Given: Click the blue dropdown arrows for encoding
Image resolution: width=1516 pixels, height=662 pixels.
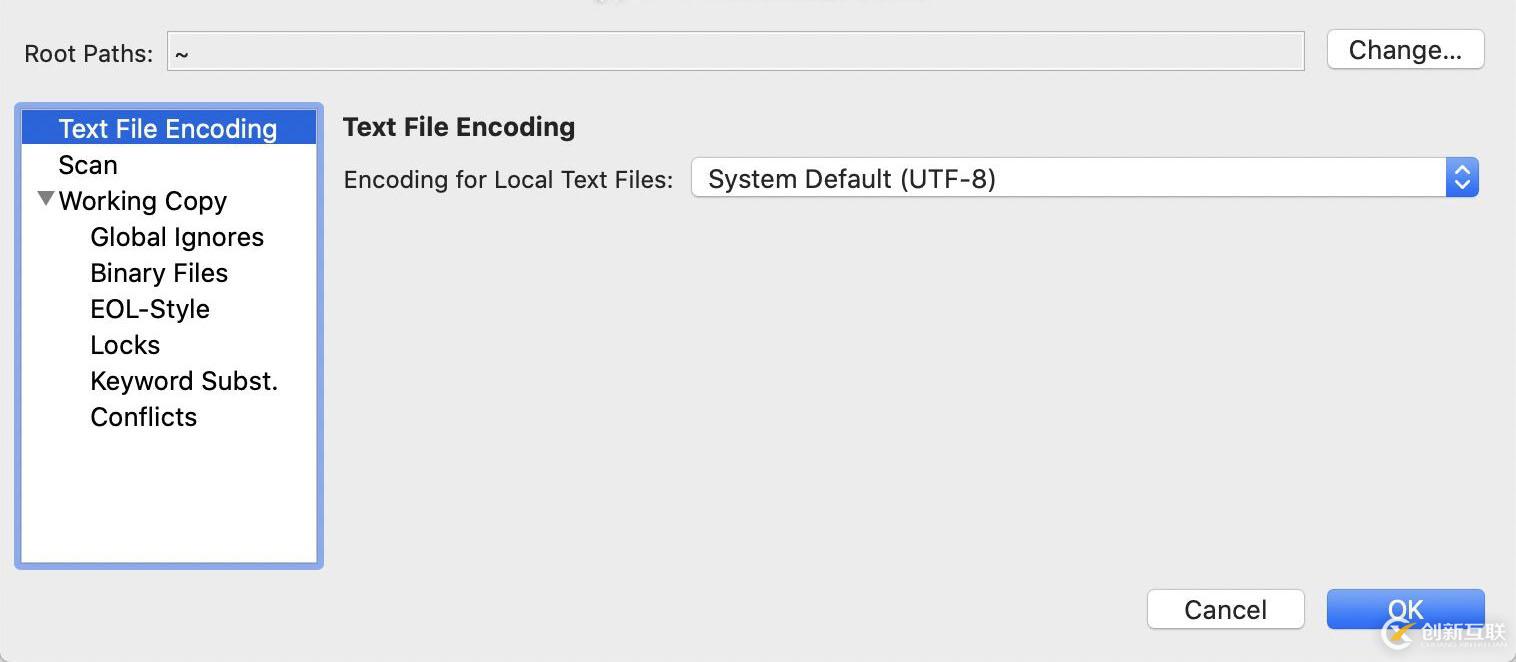Looking at the screenshot, I should 1462,178.
